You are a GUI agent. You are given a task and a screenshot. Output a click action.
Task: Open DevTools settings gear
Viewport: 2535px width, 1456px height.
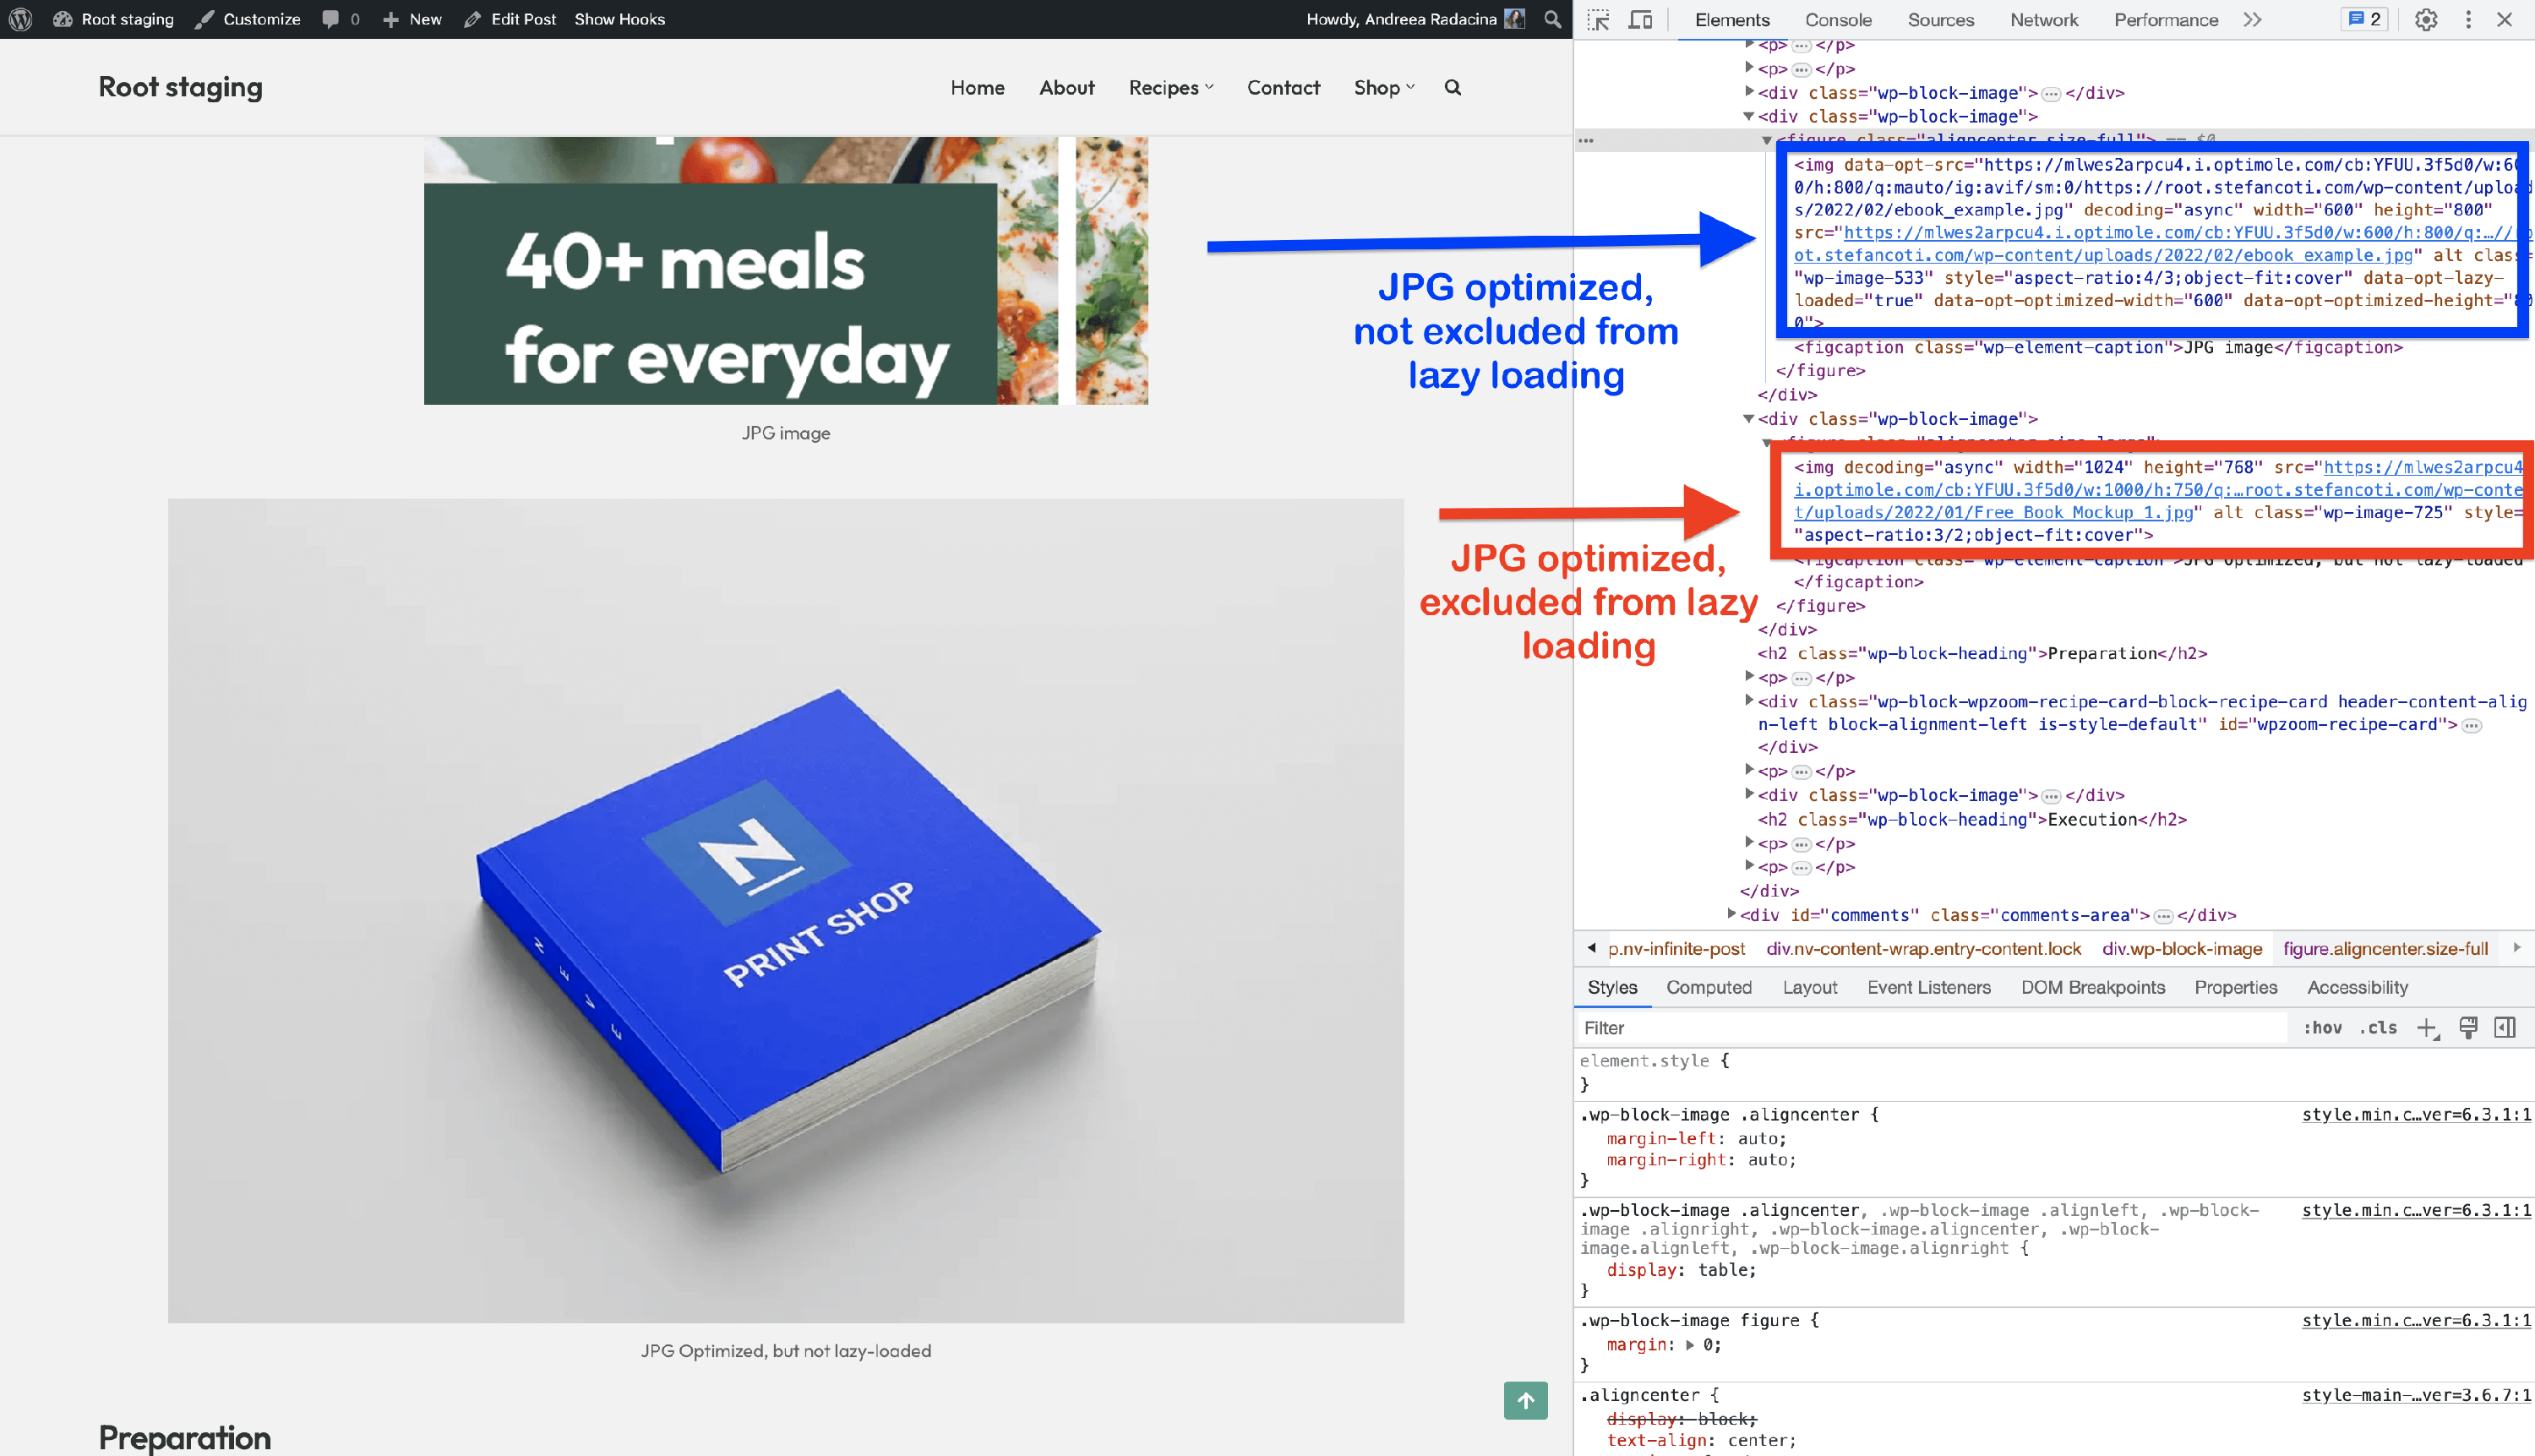(x=2426, y=20)
